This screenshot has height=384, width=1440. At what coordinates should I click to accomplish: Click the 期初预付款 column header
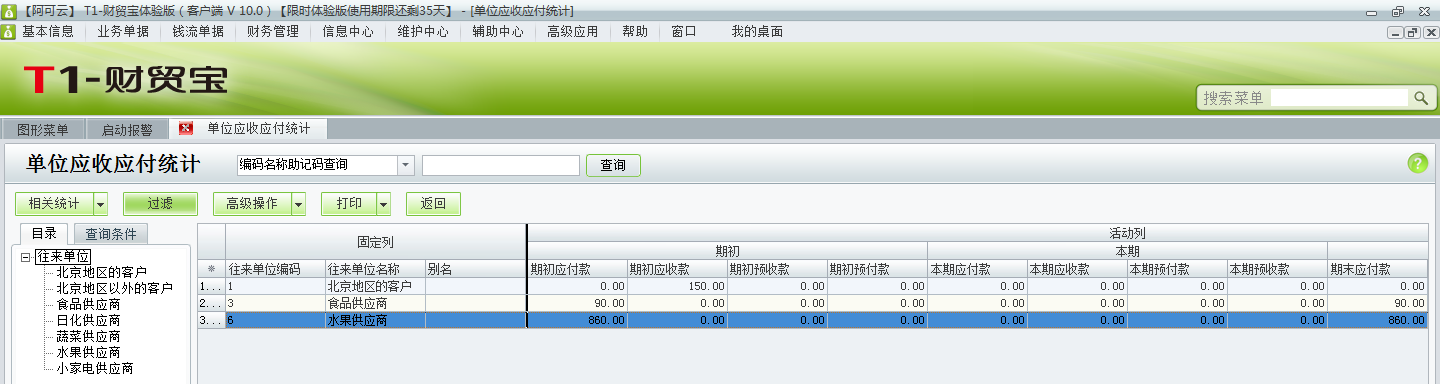pos(877,268)
